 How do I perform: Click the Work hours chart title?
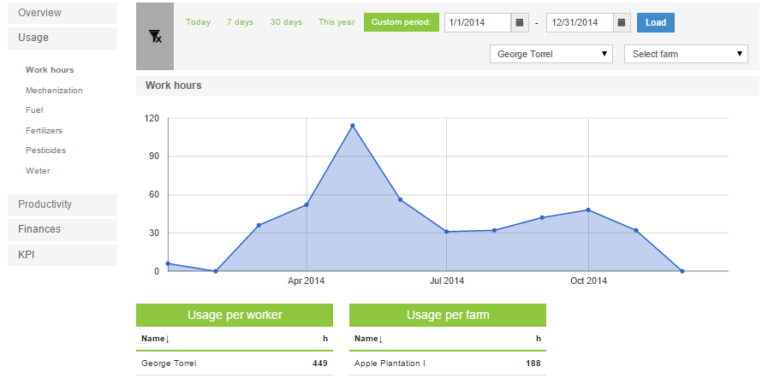click(x=173, y=85)
